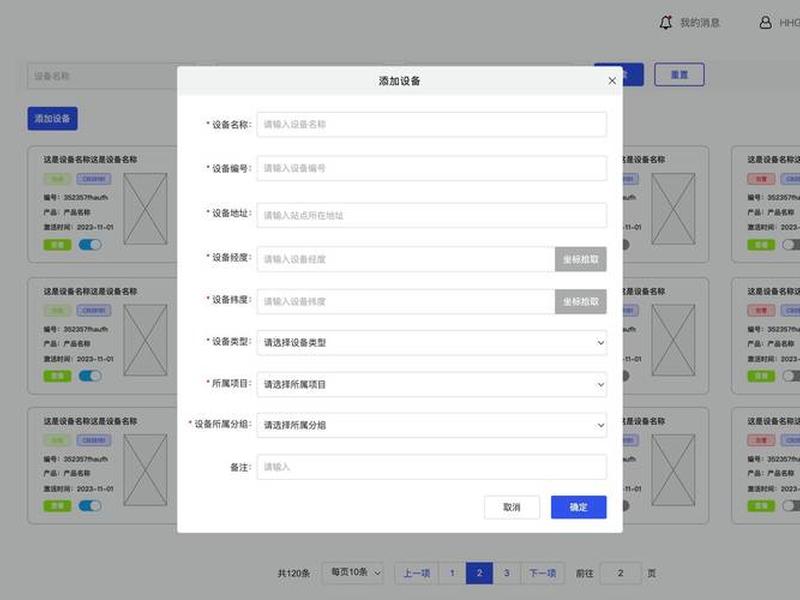
Task: Open the 每页10条 page size dropdown
Action: [355, 573]
